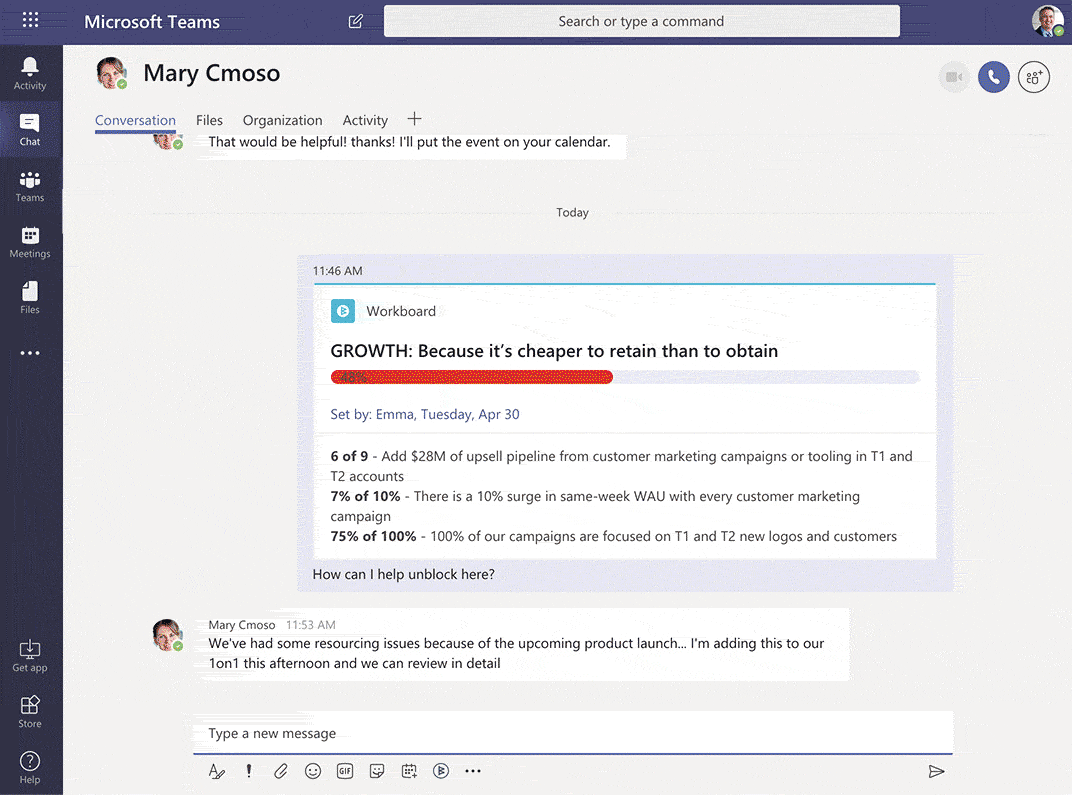Click the 11:53 AM timestamp
The width and height of the screenshot is (1072, 795).
tap(310, 625)
